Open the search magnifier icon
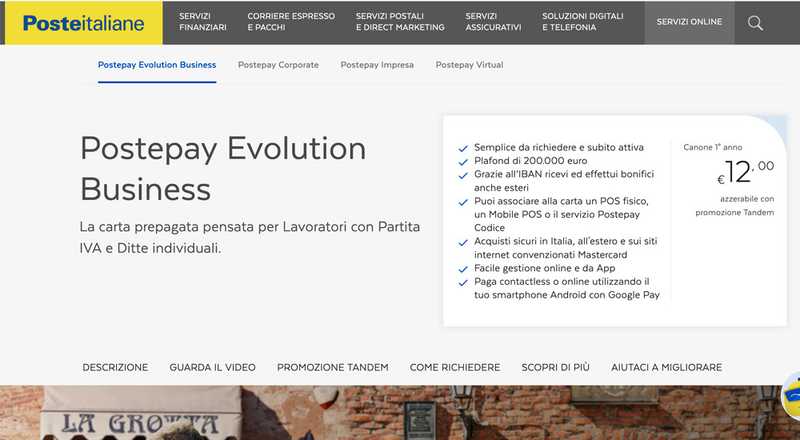This screenshot has width=800, height=440. pyautogui.click(x=755, y=23)
